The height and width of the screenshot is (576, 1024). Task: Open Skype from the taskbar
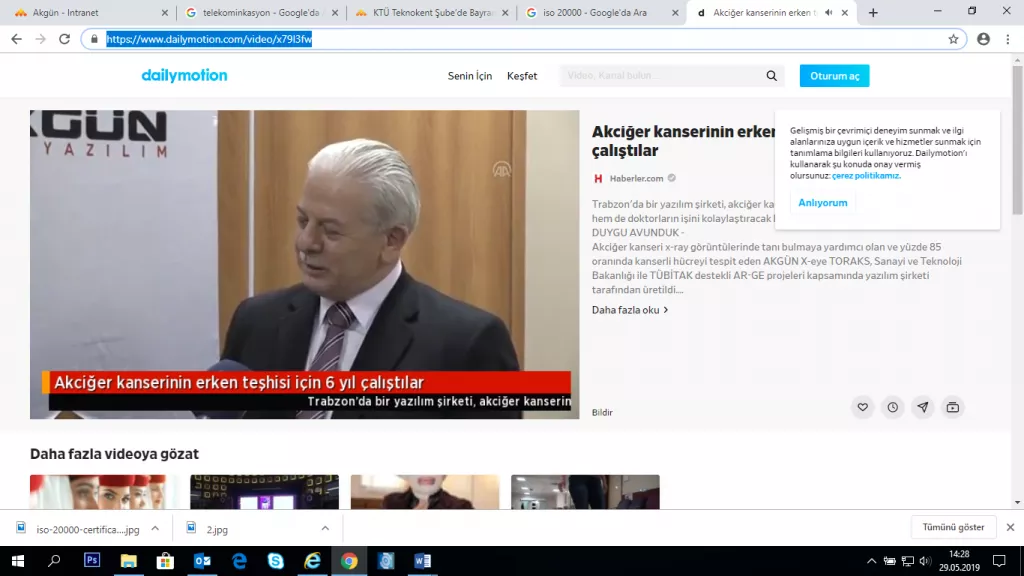(276, 561)
